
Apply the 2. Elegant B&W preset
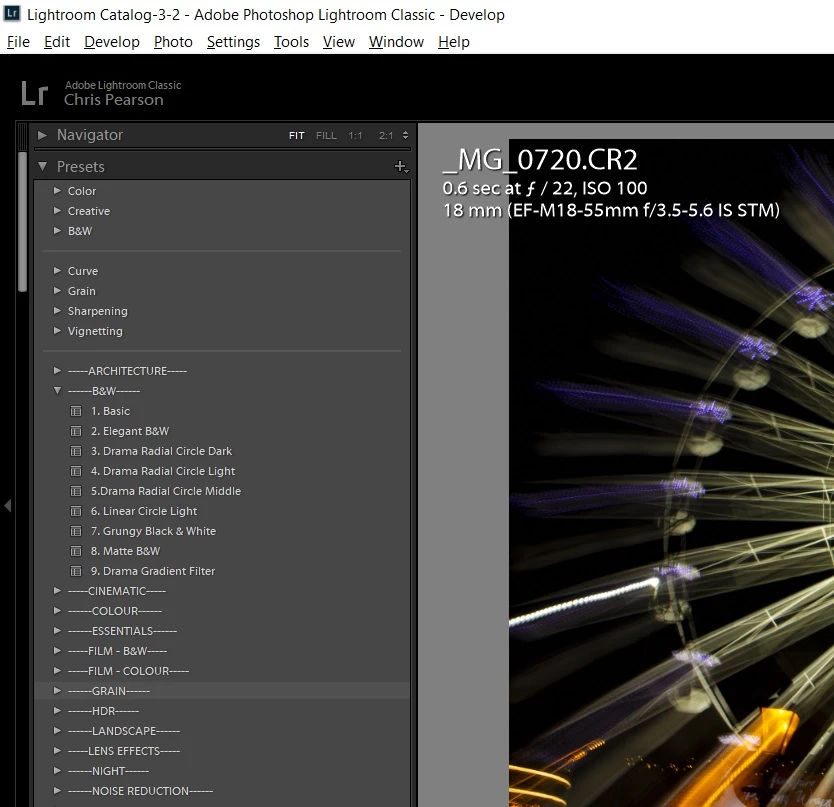[x=130, y=431]
